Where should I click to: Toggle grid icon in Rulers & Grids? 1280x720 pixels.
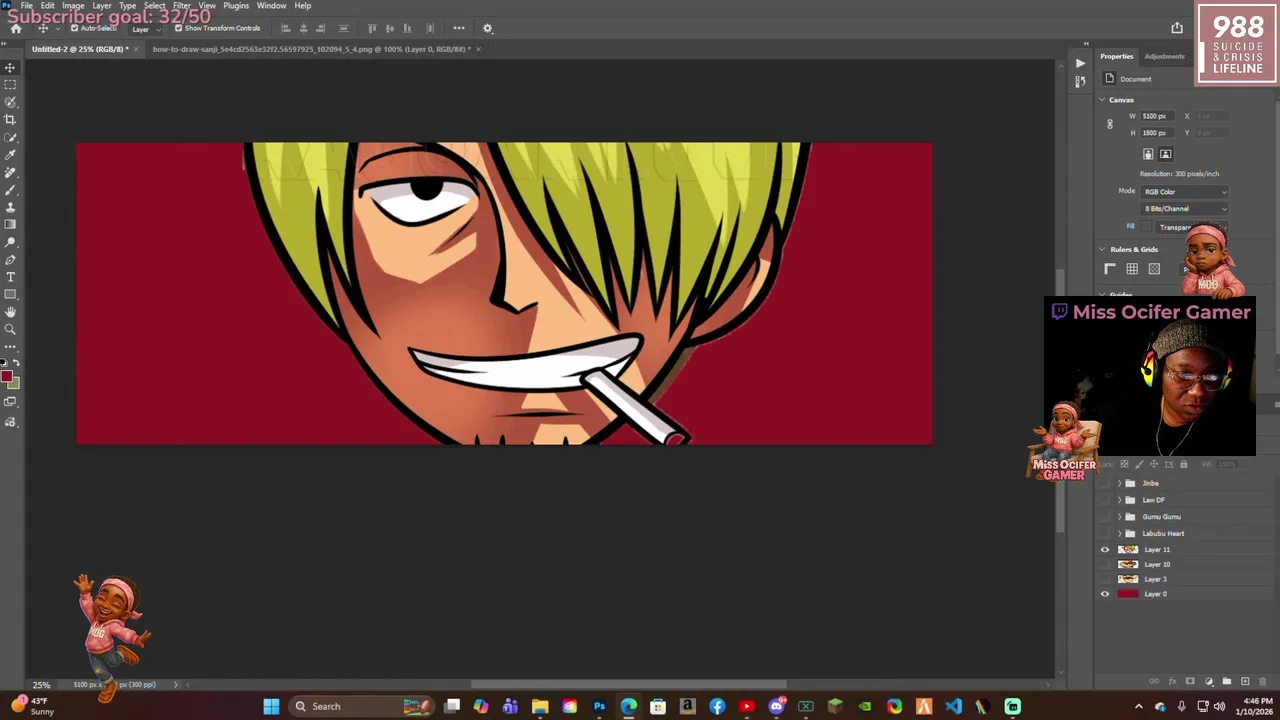tap(1132, 269)
